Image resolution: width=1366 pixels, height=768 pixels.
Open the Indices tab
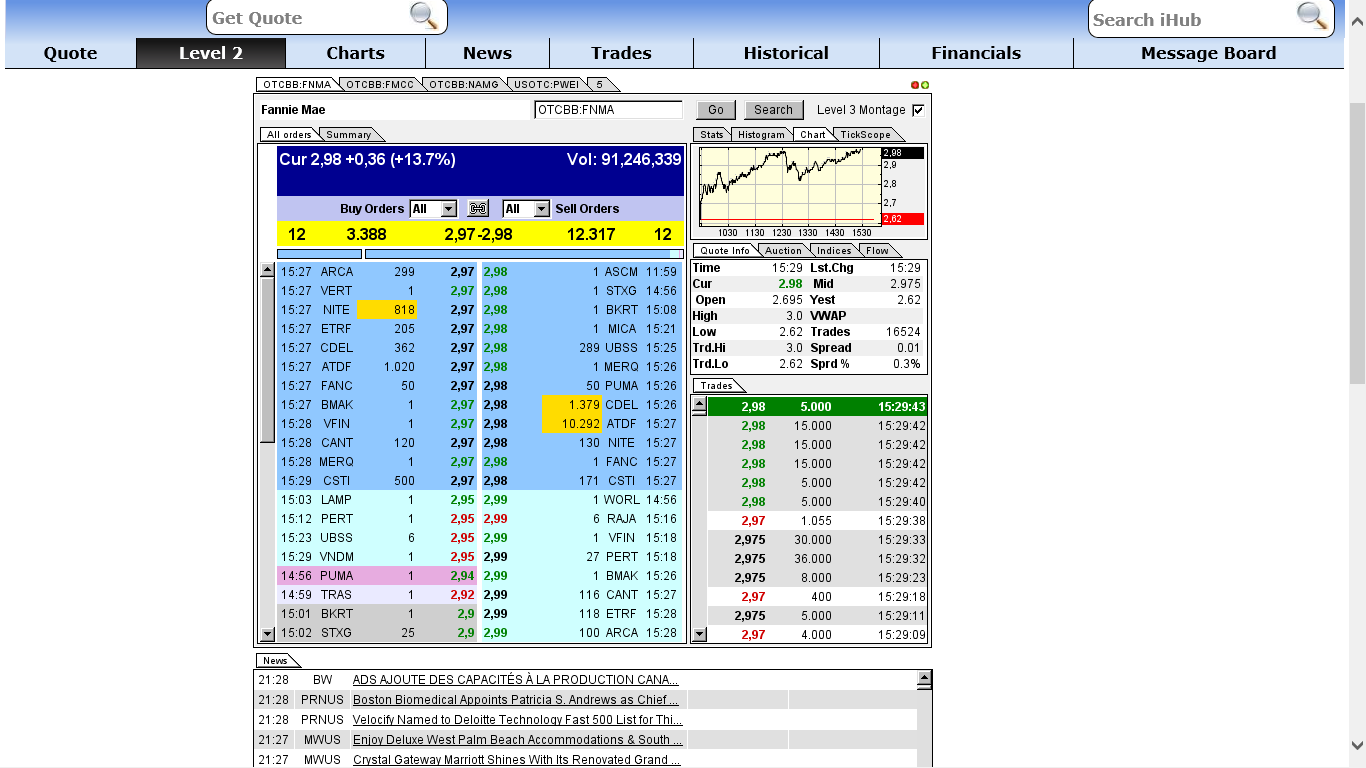pyautogui.click(x=833, y=251)
